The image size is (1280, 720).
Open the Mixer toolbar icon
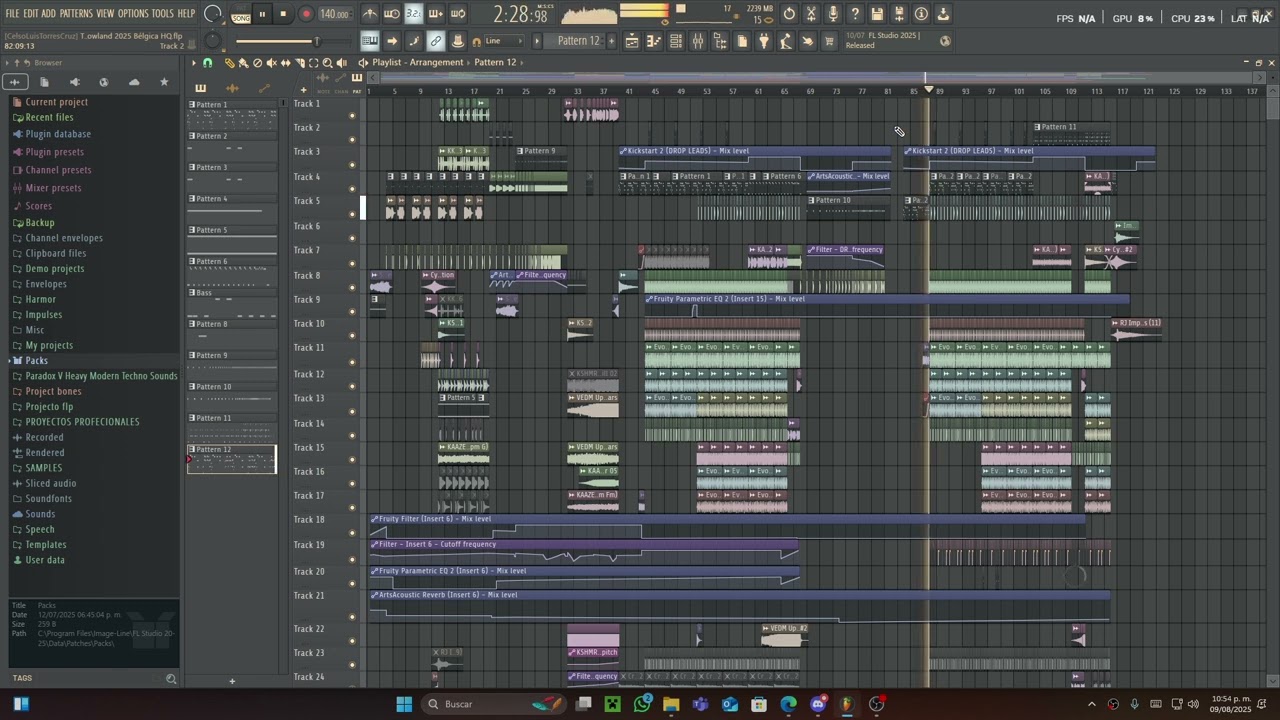[698, 41]
